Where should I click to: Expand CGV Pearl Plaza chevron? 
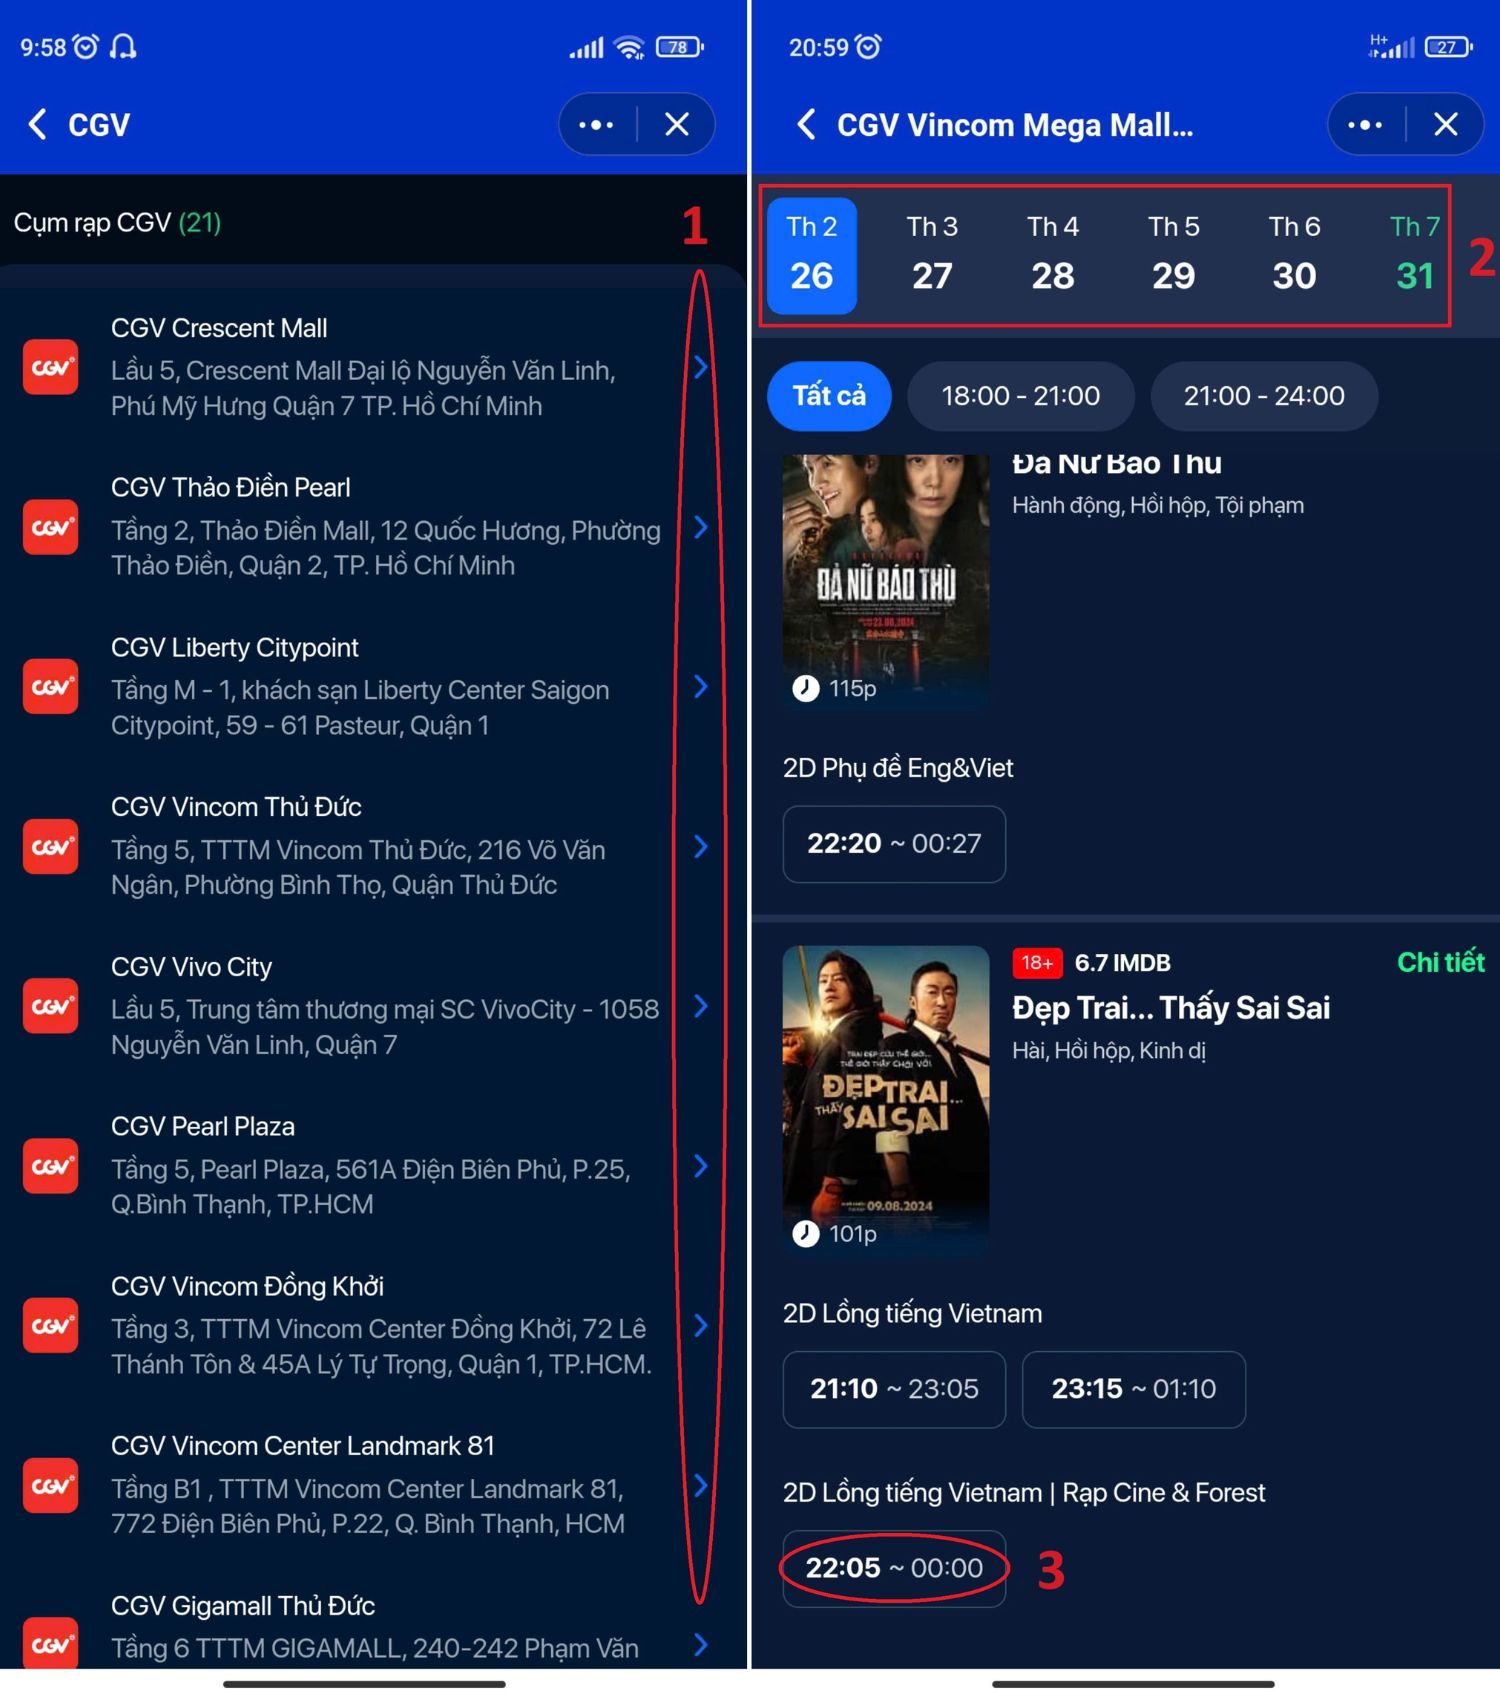(701, 1166)
